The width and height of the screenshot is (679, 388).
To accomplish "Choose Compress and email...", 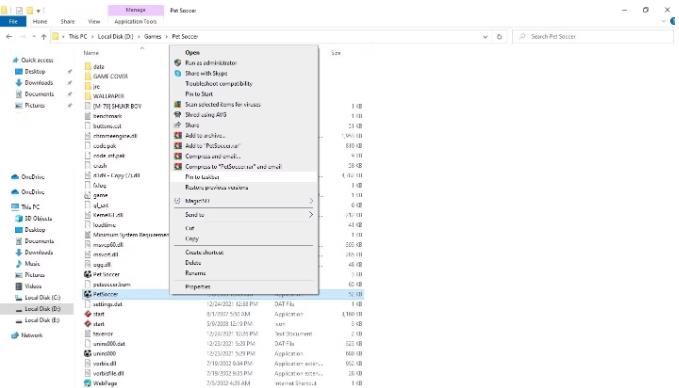I will (213, 156).
